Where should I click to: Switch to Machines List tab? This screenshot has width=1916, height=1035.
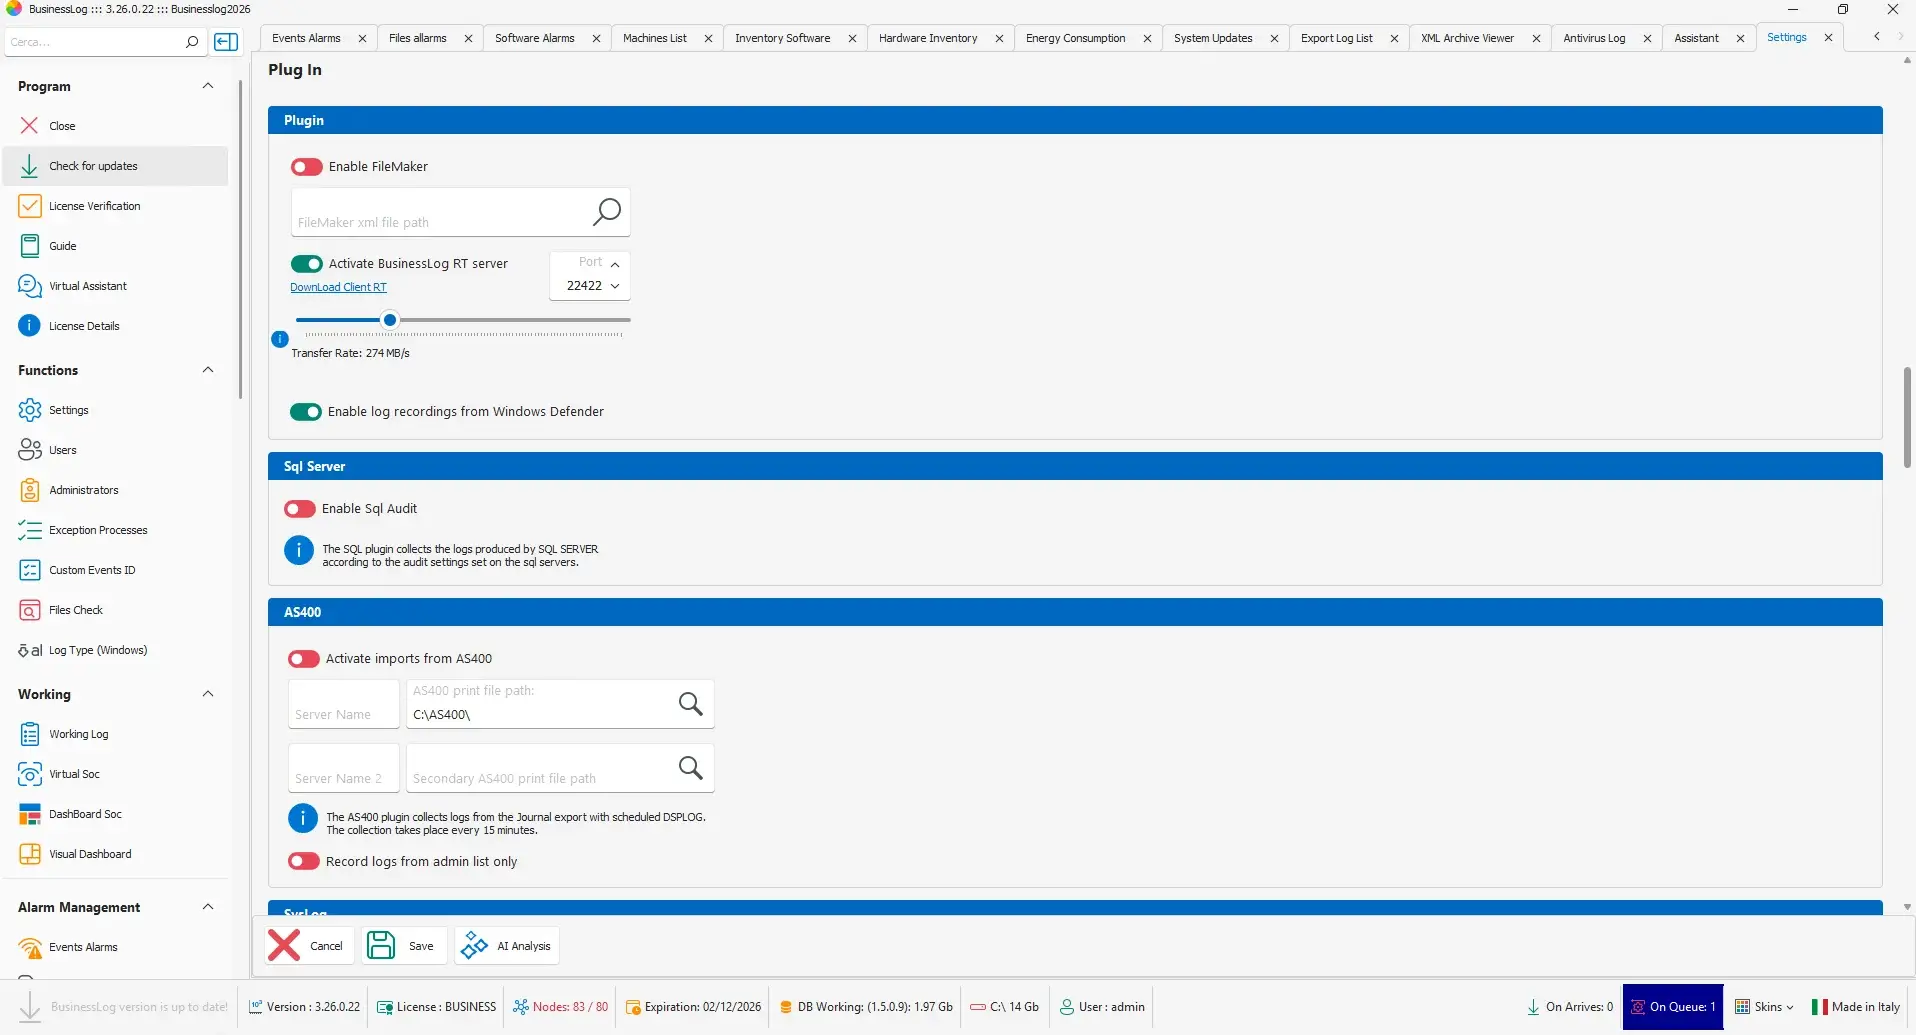654,38
